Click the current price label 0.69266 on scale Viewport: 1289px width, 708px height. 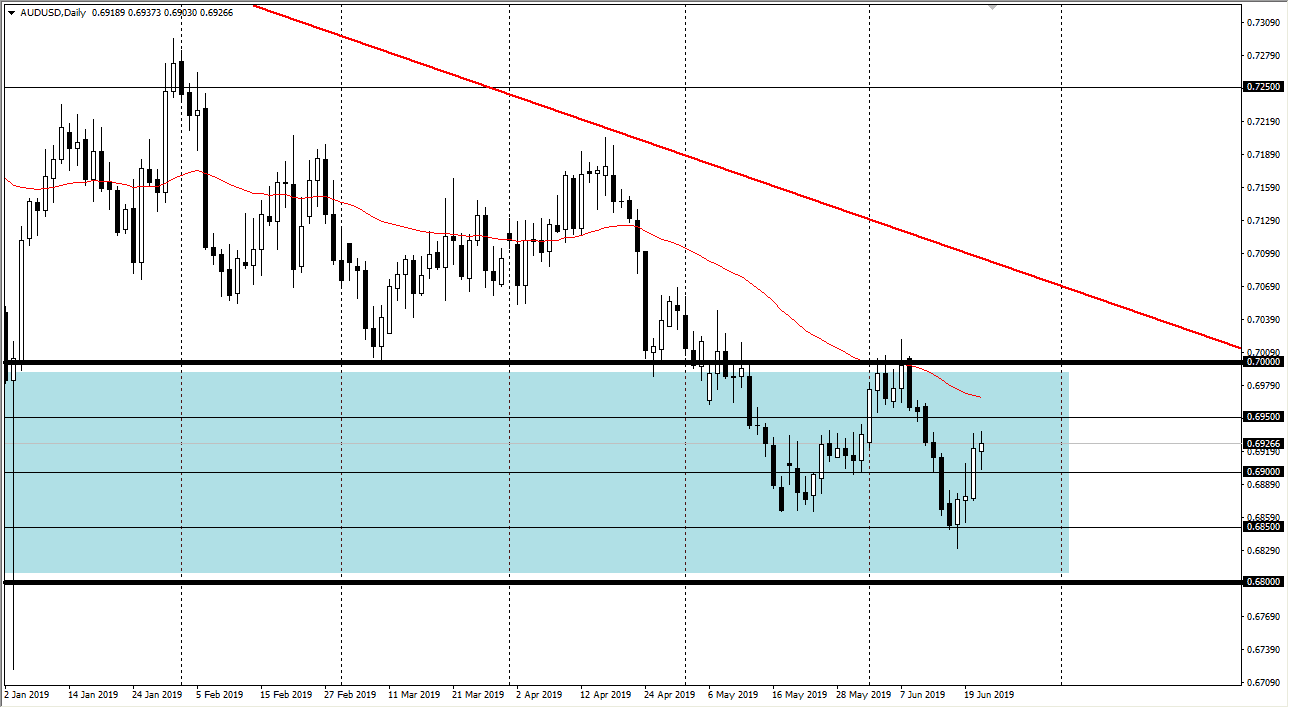1264,443
